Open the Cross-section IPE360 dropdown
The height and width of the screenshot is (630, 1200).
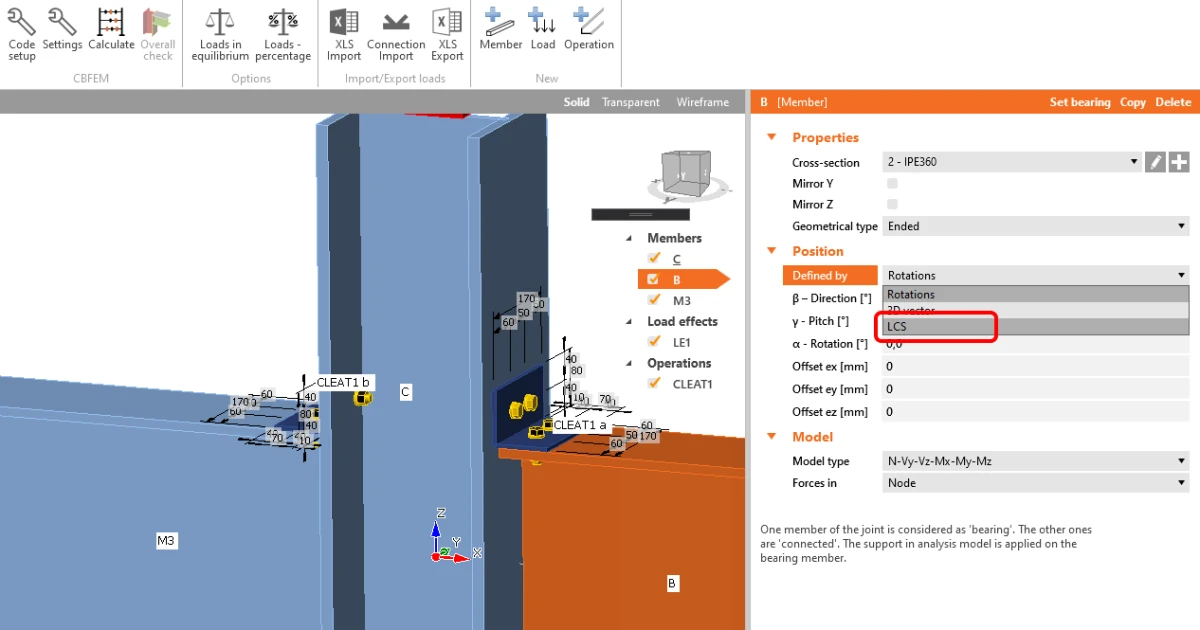tap(1012, 162)
